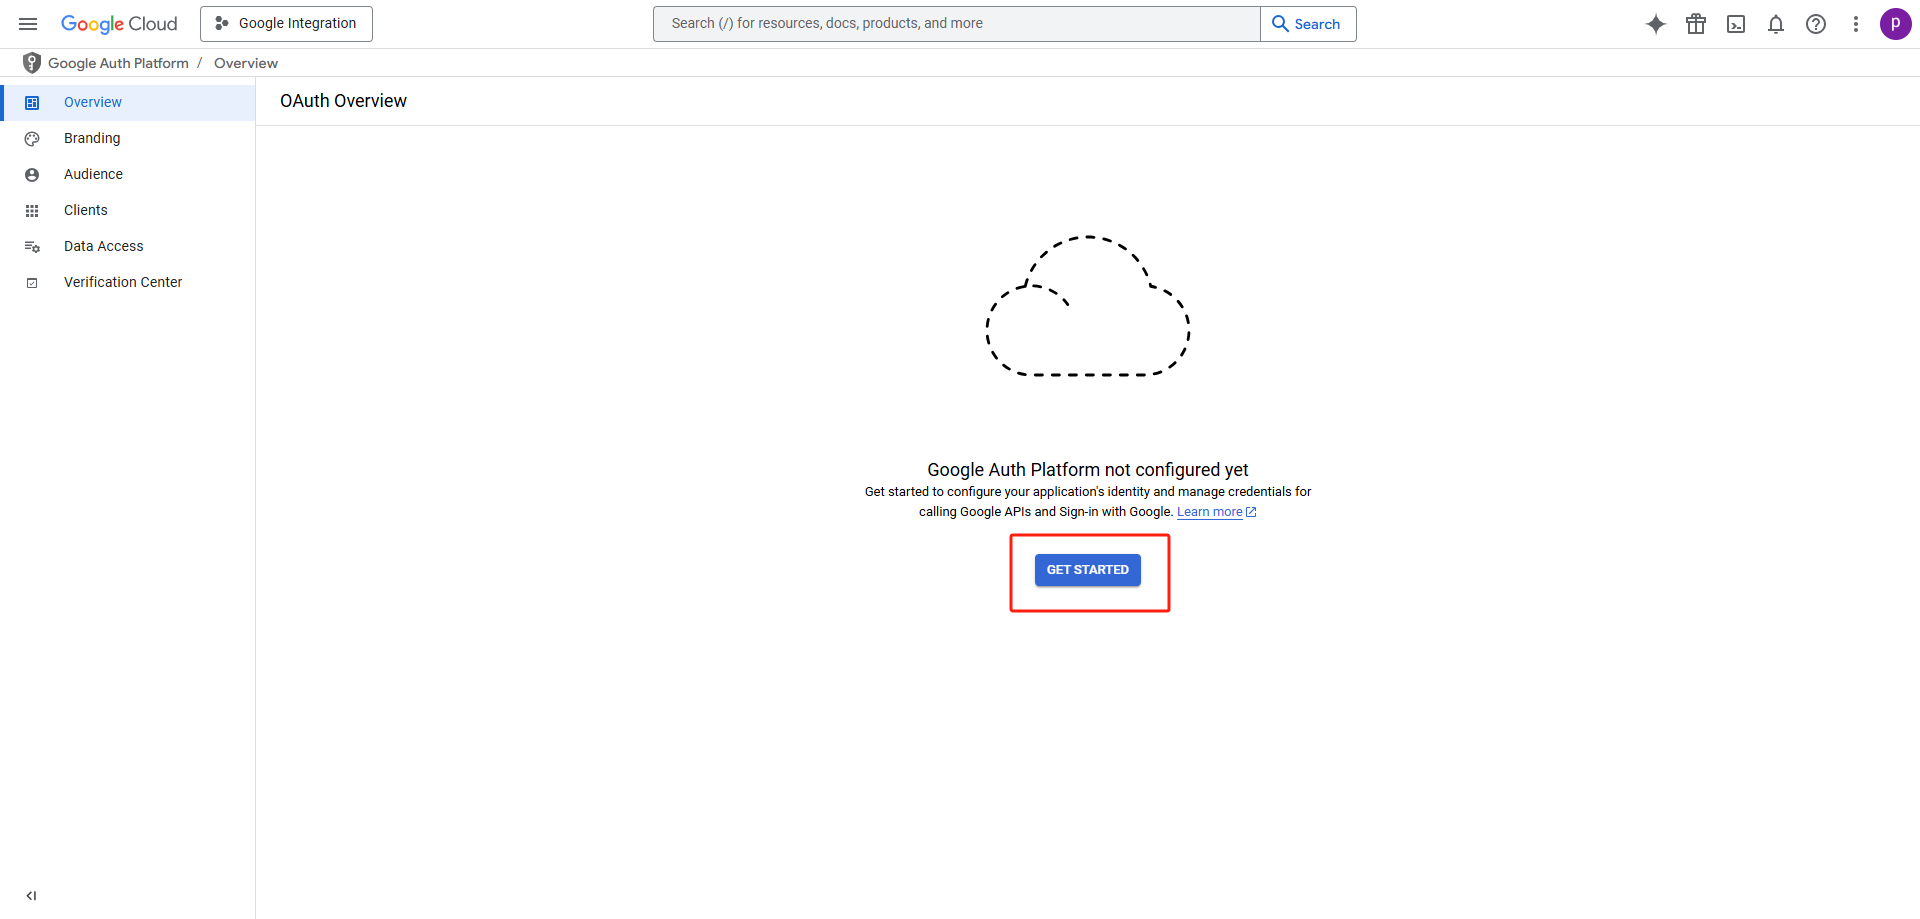Open the main navigation hamburger menu
Viewport: 1920px width, 919px height.
(28, 24)
